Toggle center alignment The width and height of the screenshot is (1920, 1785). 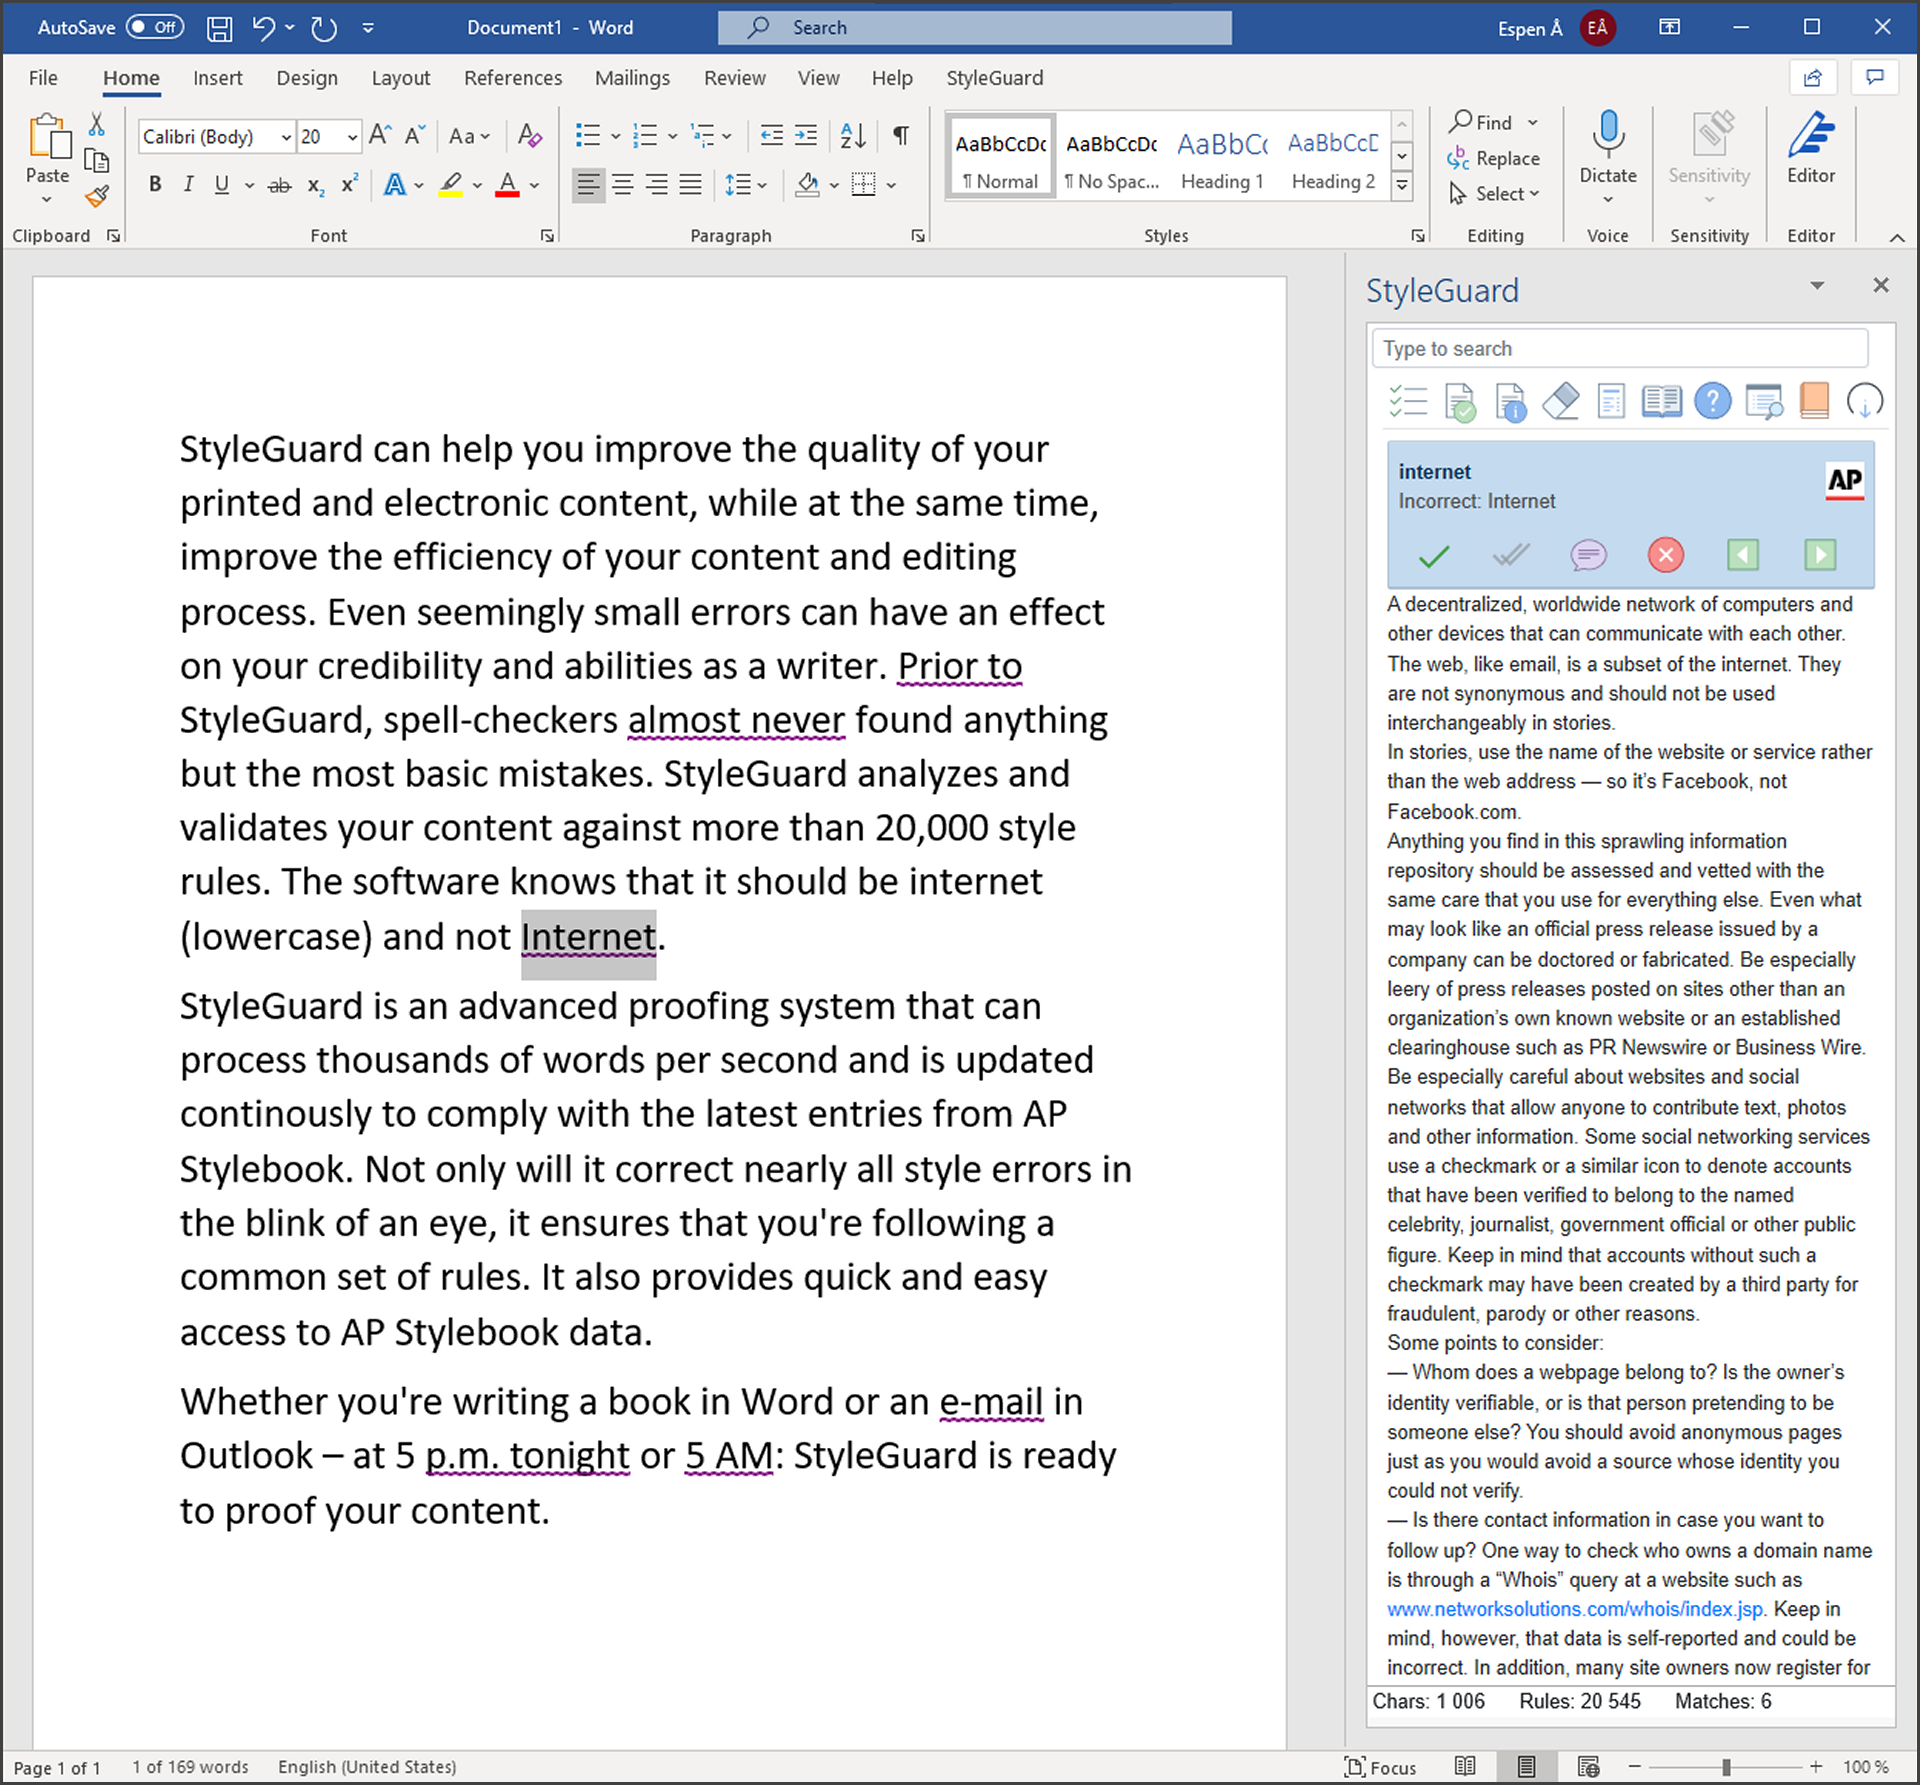[x=622, y=185]
